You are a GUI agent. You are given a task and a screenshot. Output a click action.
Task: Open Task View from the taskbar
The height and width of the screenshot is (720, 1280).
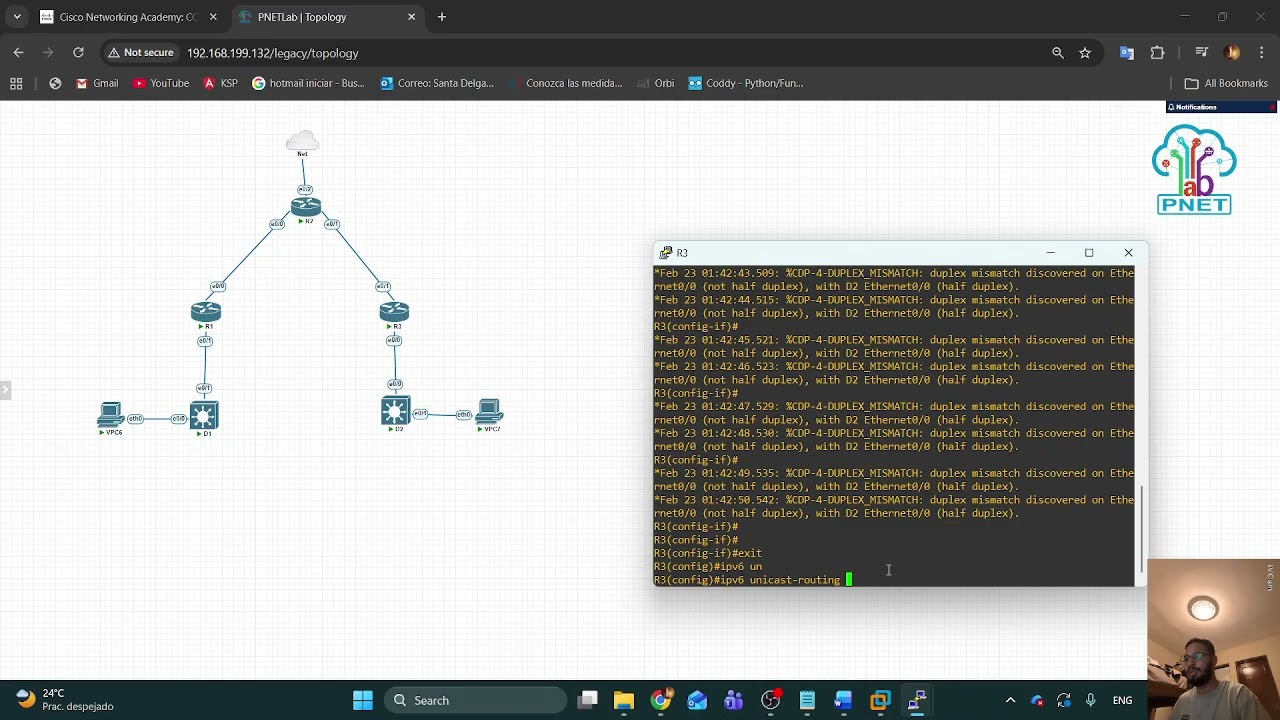[587, 700]
